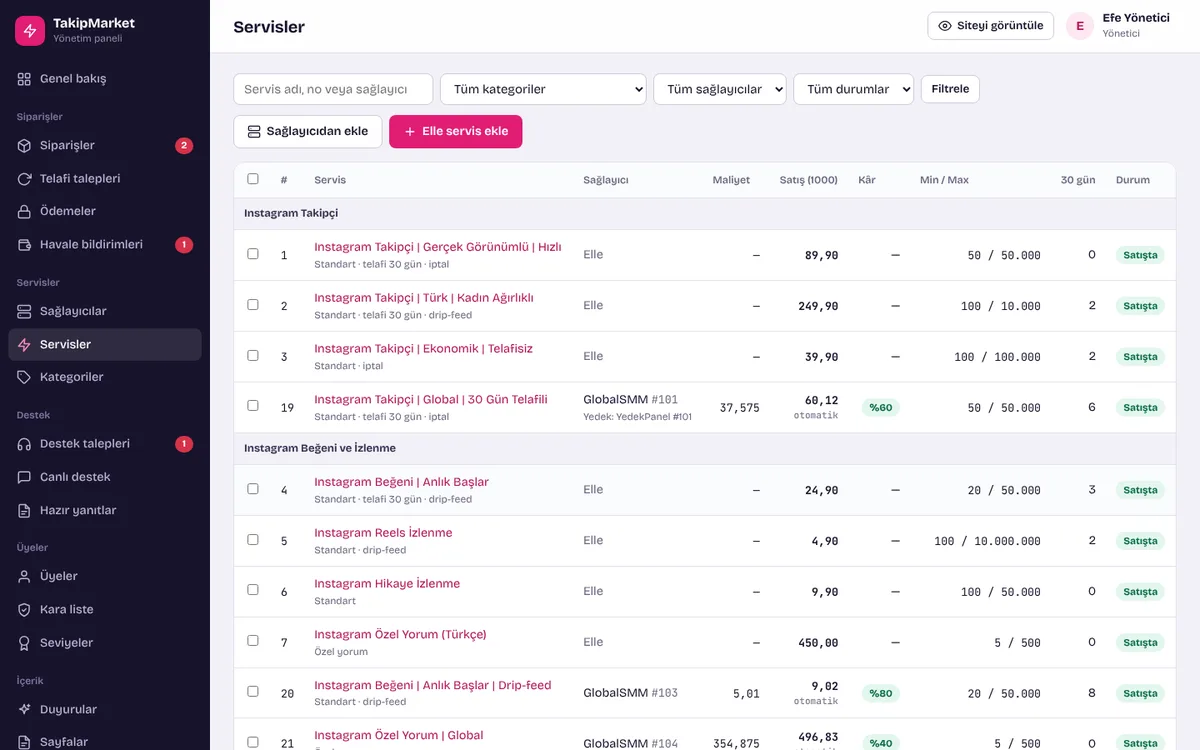Click the Efe Yönetici avatar circle
The width and height of the screenshot is (1200, 750).
coord(1080,26)
